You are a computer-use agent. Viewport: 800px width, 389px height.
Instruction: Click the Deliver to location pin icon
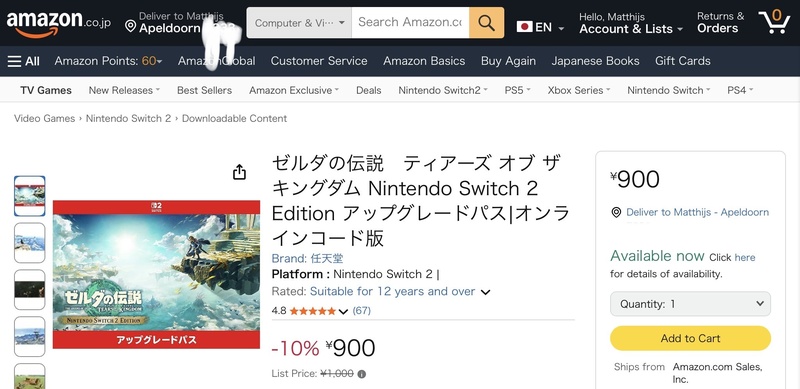[131, 26]
